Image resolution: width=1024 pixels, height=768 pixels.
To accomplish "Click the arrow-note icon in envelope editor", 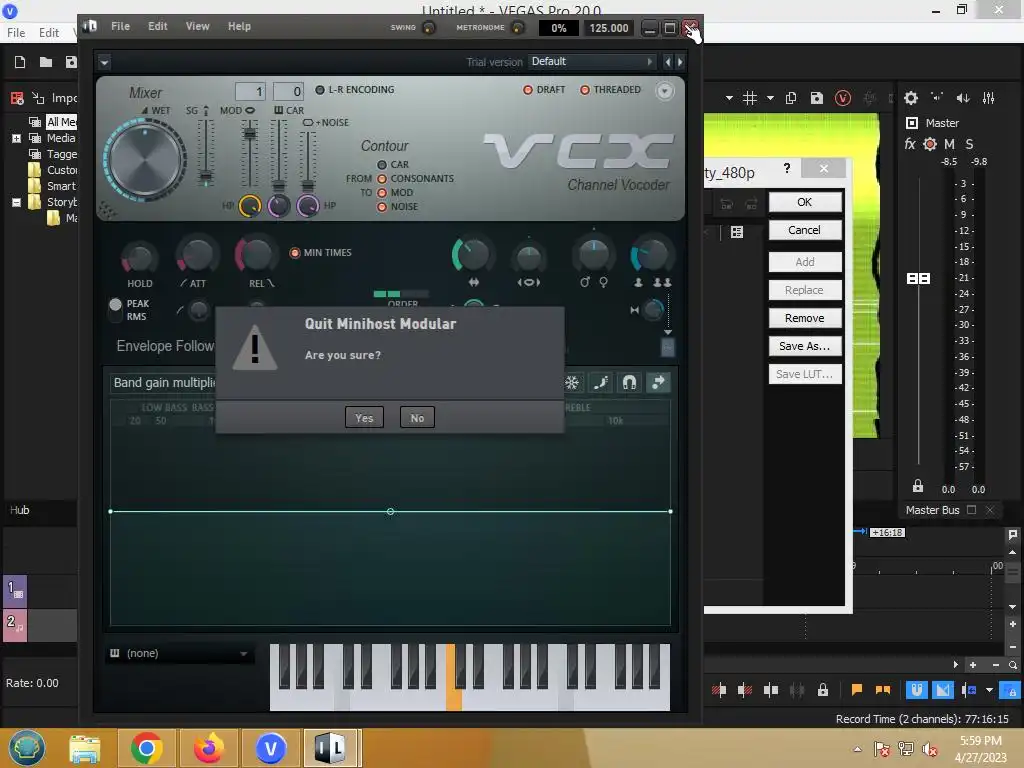I will 658,383.
